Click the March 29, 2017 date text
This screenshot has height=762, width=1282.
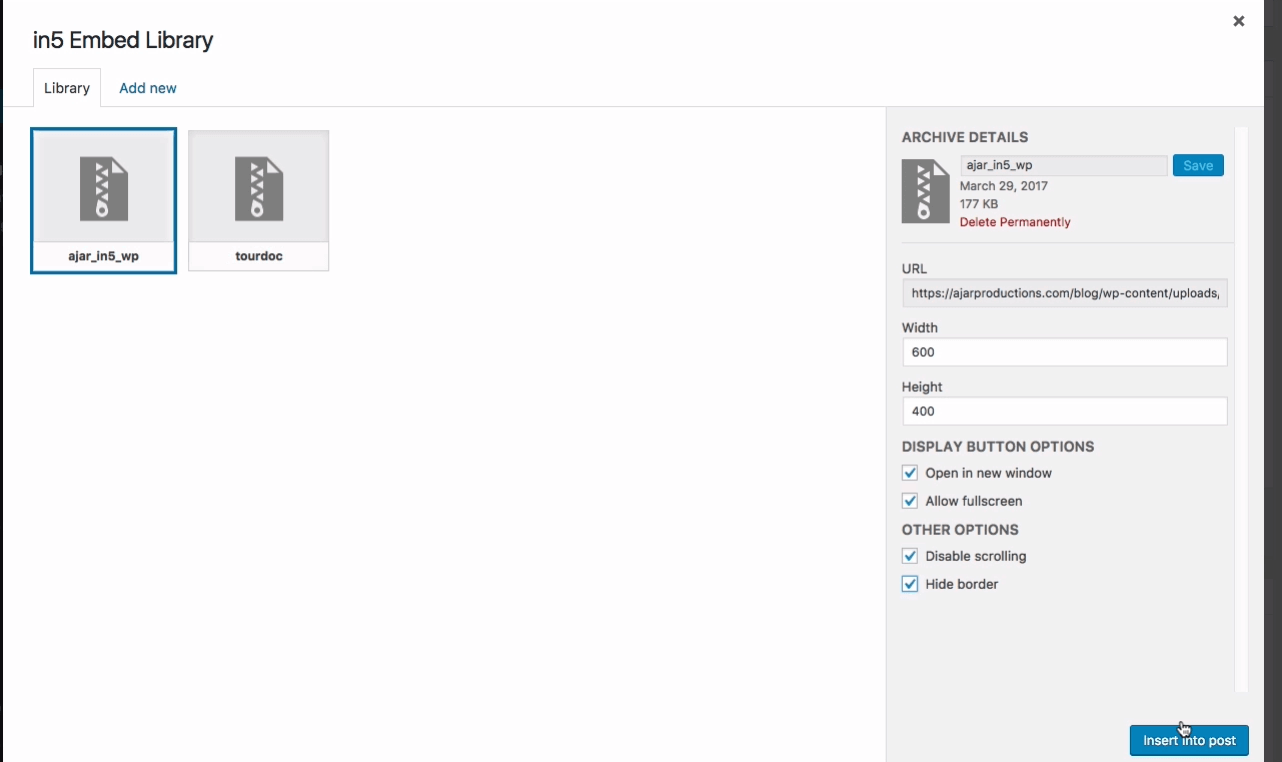[x=1004, y=186]
